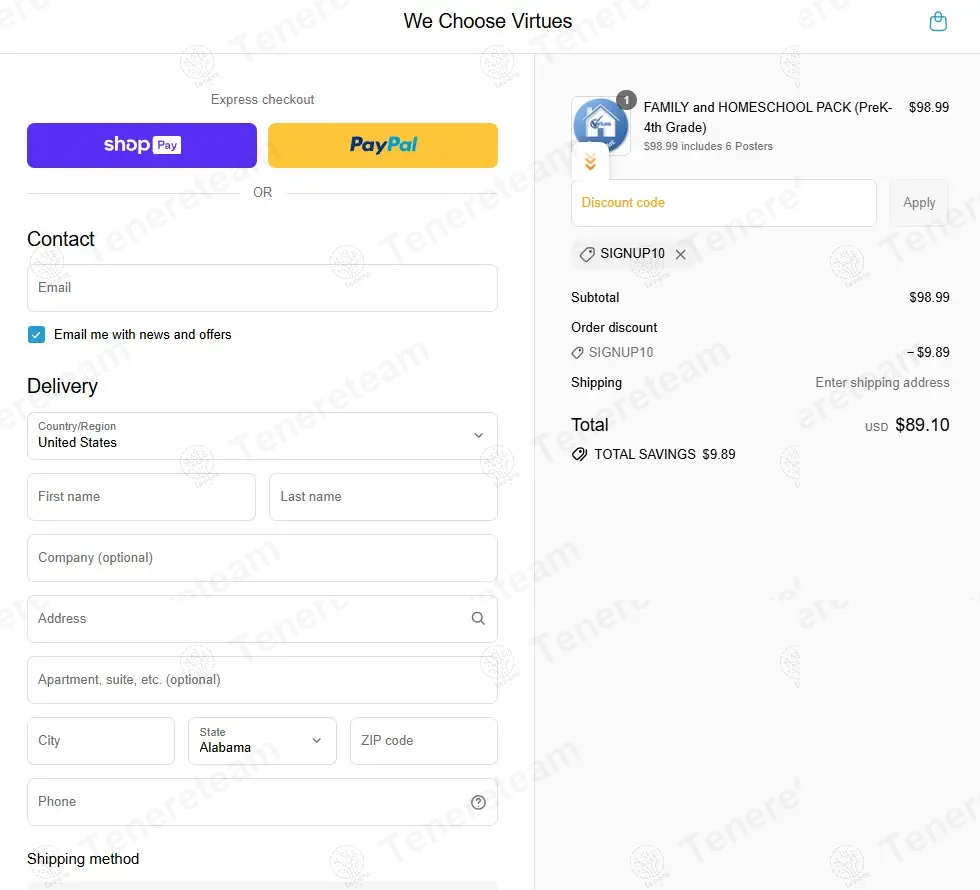Click the search icon in Address field
The width and height of the screenshot is (980, 890).
[x=478, y=619]
